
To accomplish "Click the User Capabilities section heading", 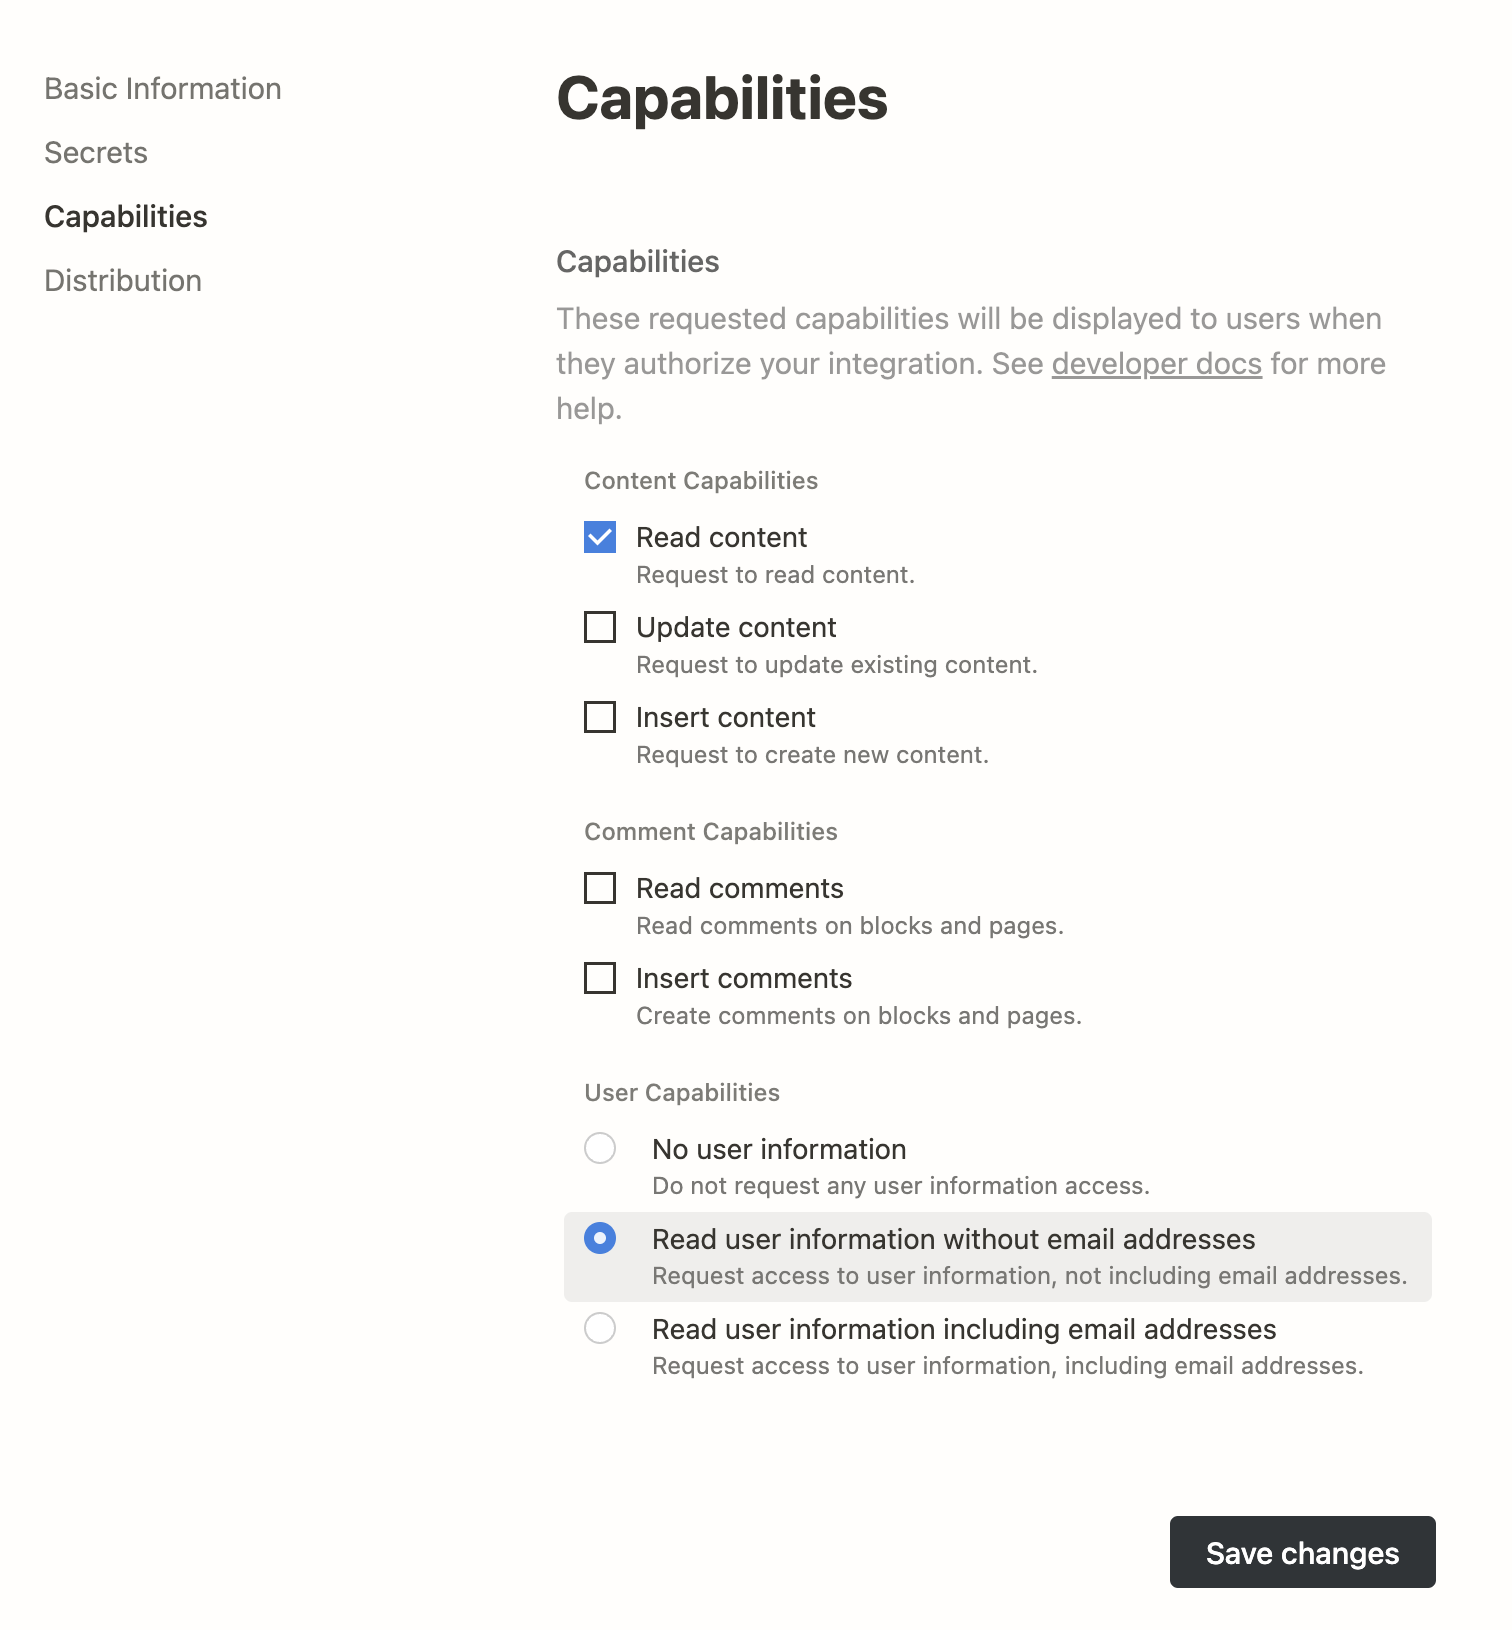I will (682, 1093).
